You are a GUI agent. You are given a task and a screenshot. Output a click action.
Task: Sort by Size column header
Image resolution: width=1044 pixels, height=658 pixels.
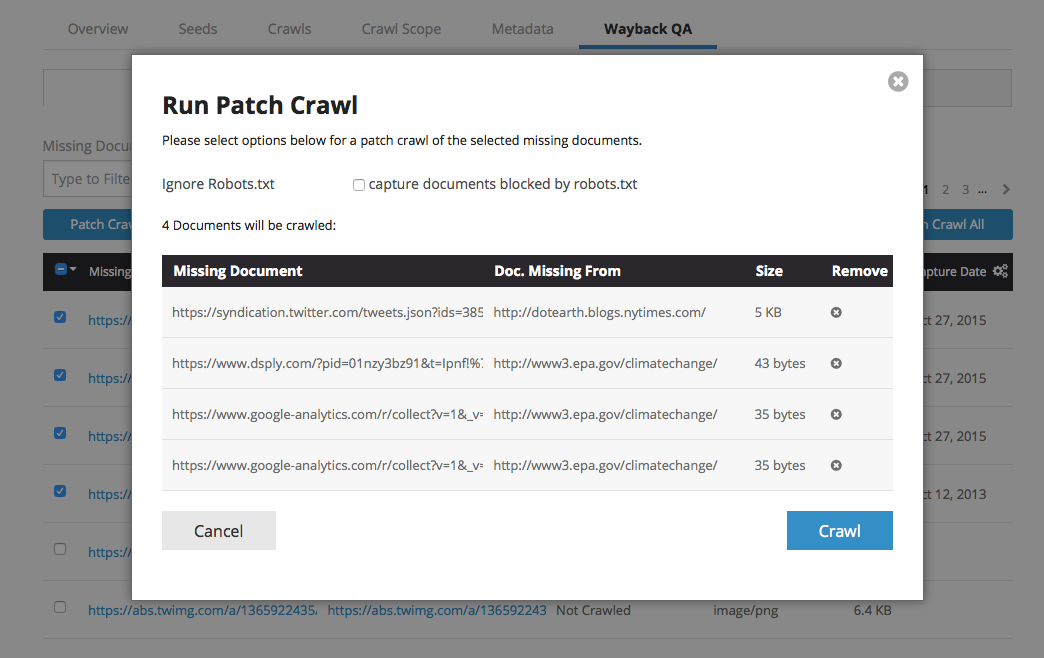tap(768, 271)
